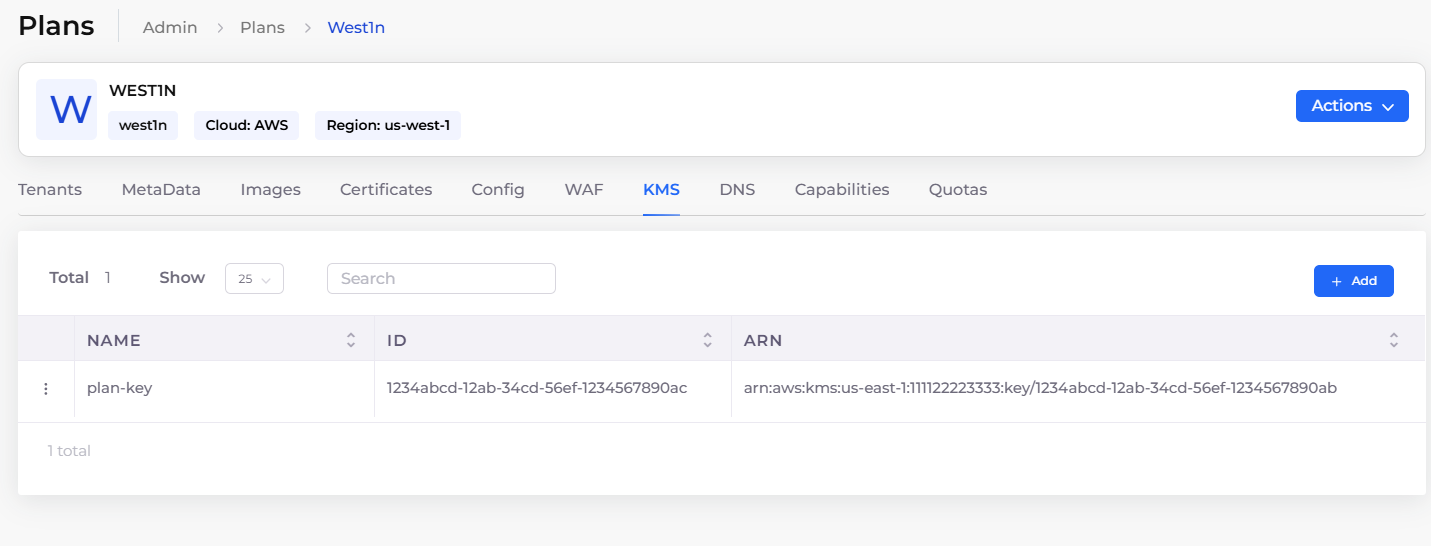This screenshot has height=546, width=1431.
Task: View the DNS tab
Action: pyautogui.click(x=737, y=190)
